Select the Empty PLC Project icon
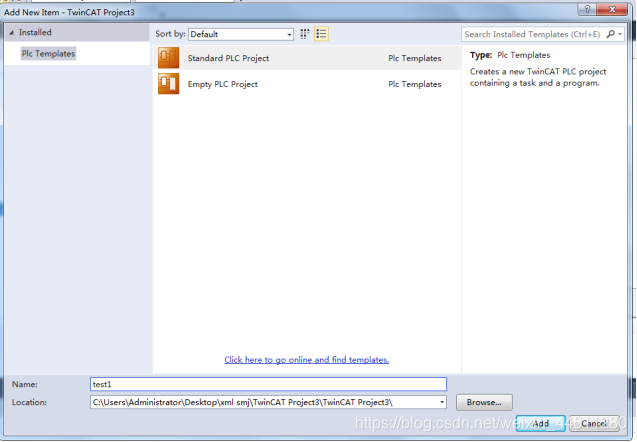 click(x=168, y=84)
